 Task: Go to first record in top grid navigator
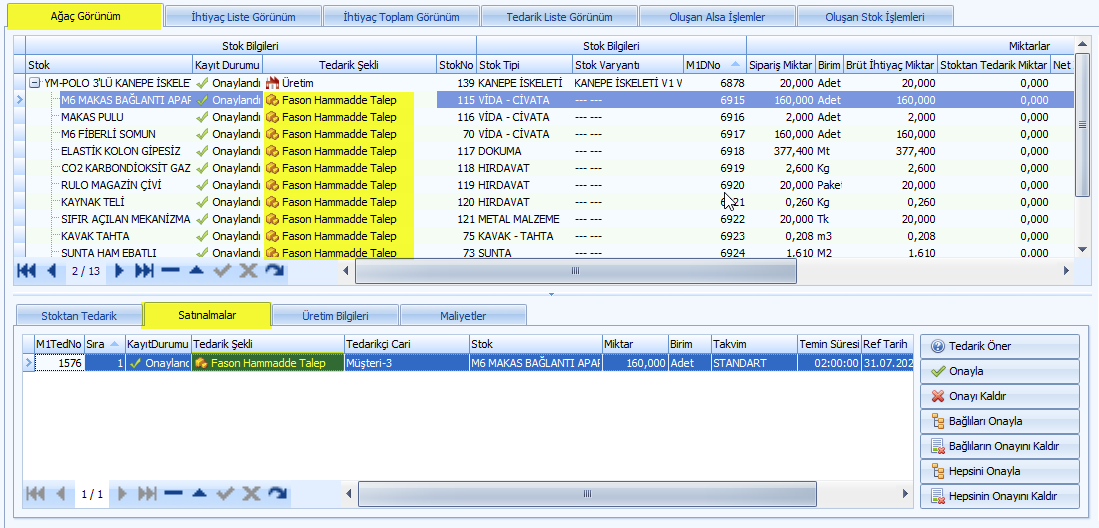(26, 271)
